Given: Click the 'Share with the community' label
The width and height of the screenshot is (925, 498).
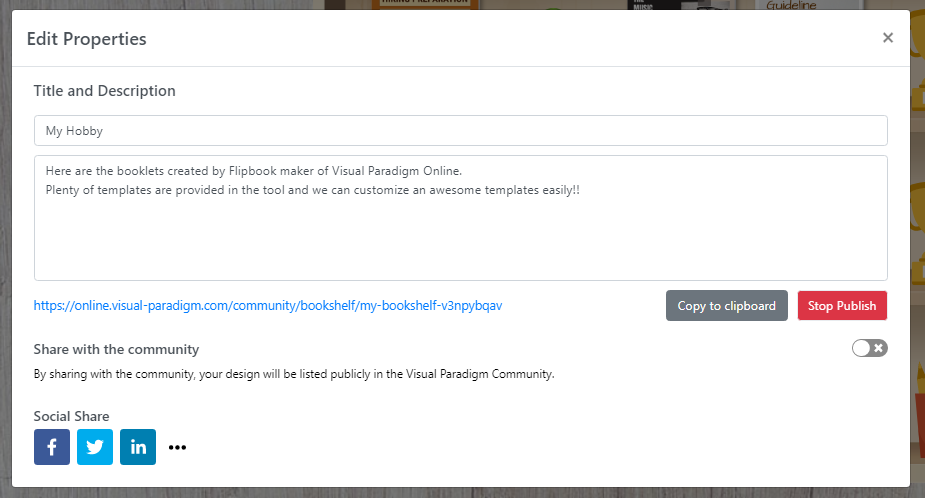Looking at the screenshot, I should point(116,349).
